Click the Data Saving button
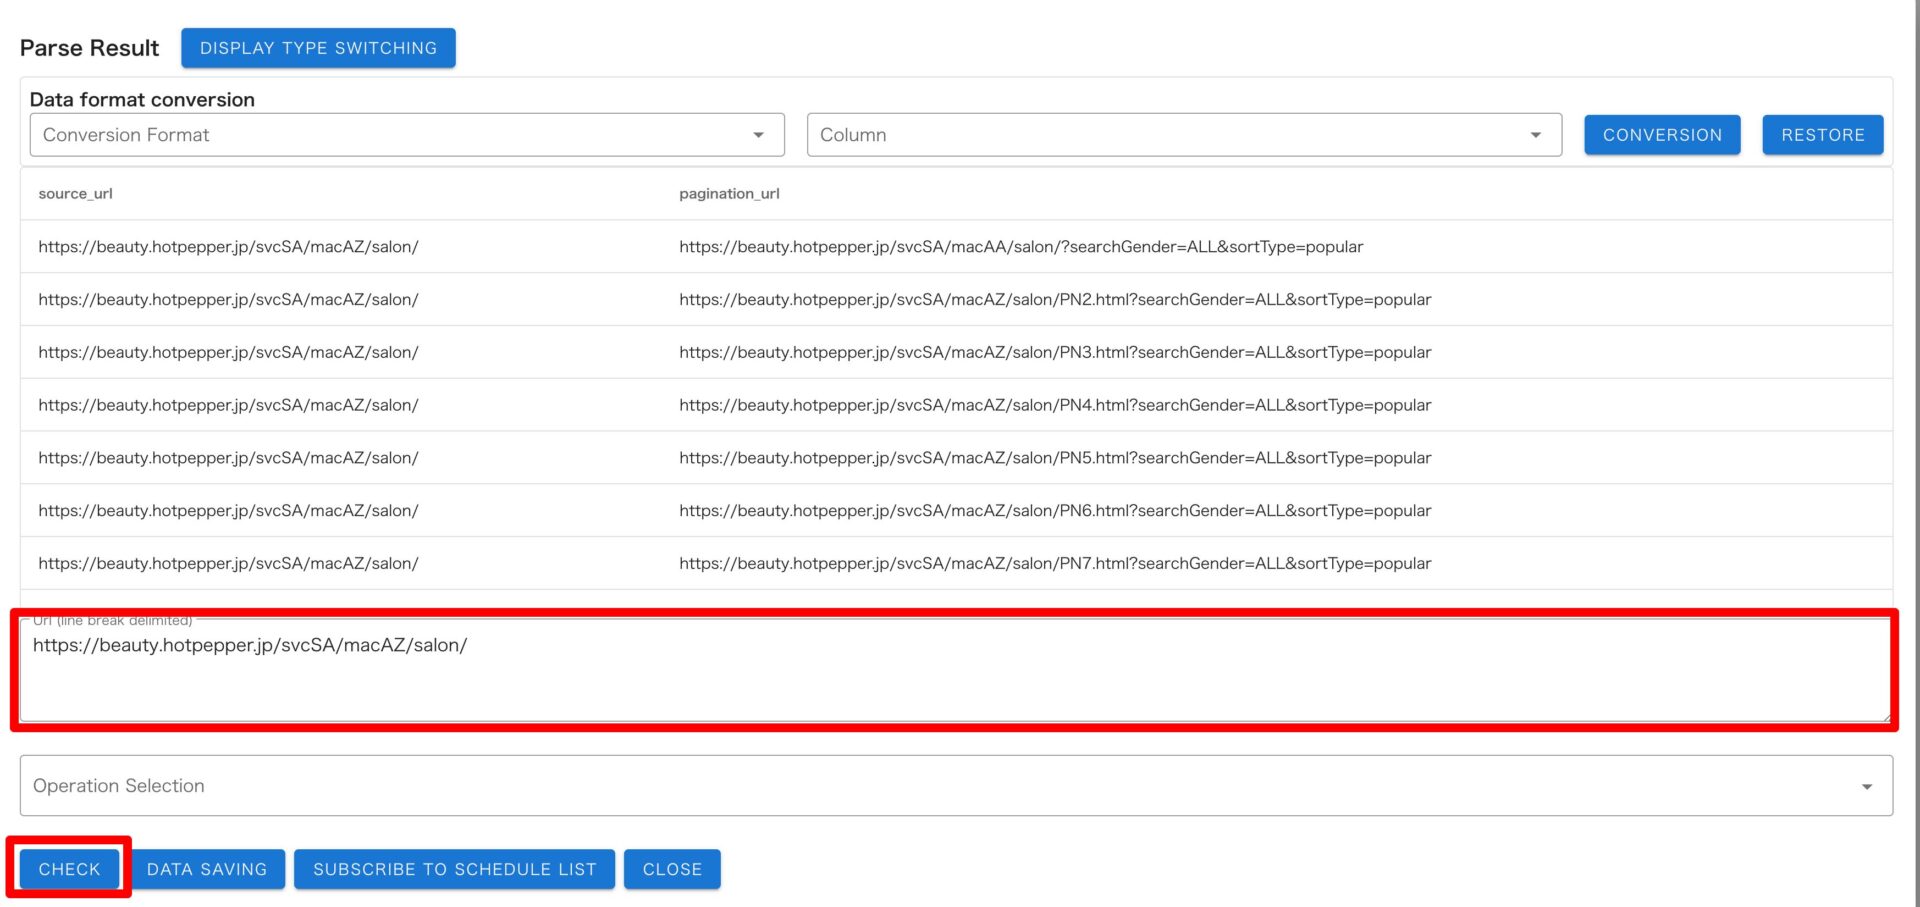The width and height of the screenshot is (1920, 907). click(x=207, y=869)
